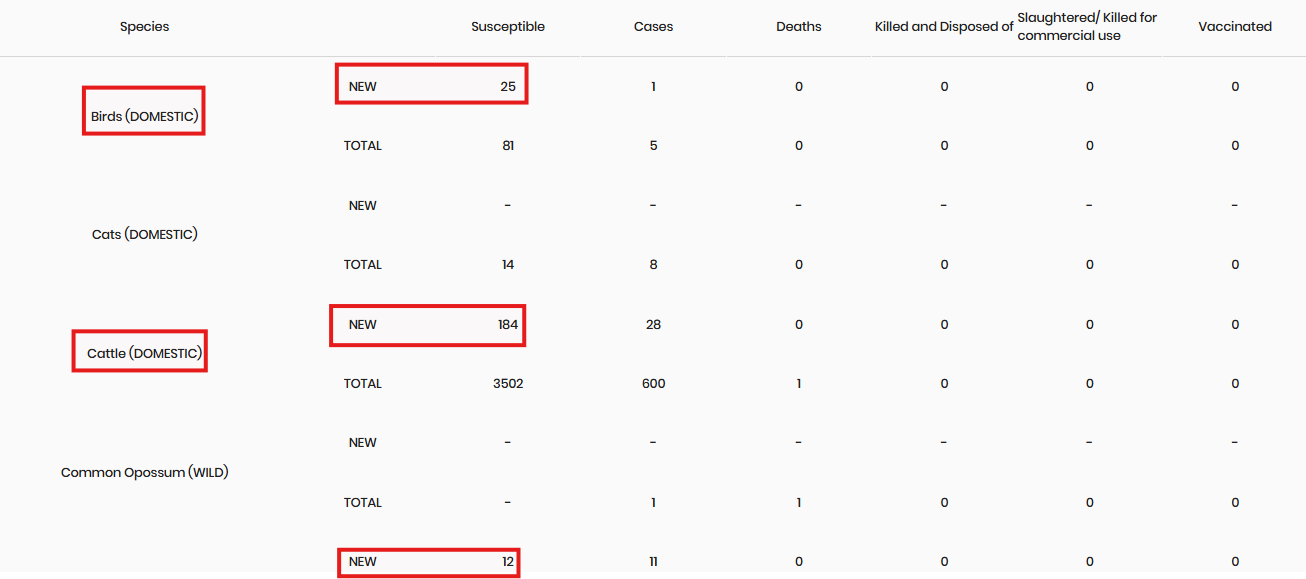Select total cases value 8 for Cats
Image resolution: width=1306 pixels, height=579 pixels.
(x=653, y=265)
